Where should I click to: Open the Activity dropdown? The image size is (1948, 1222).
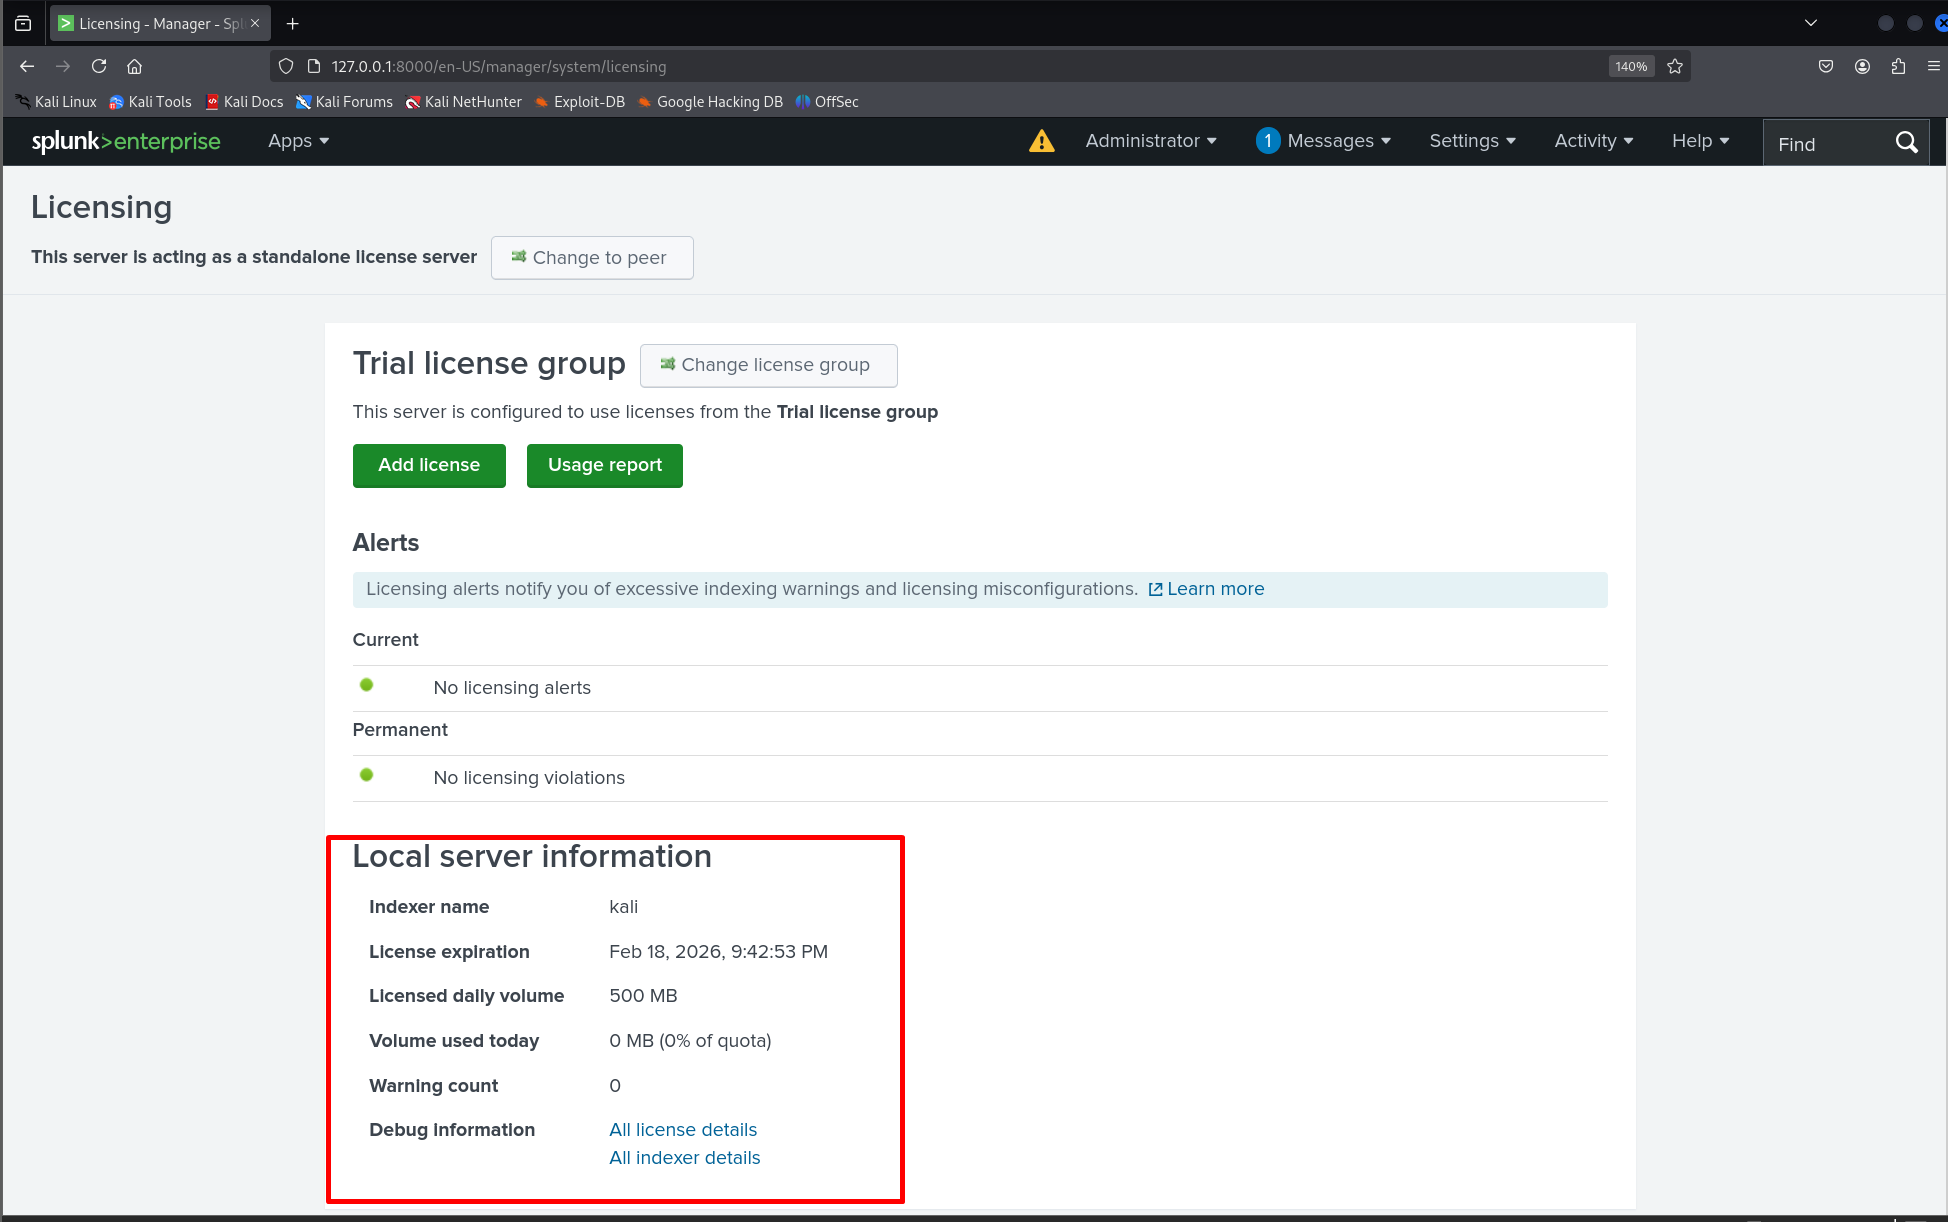[x=1592, y=141]
